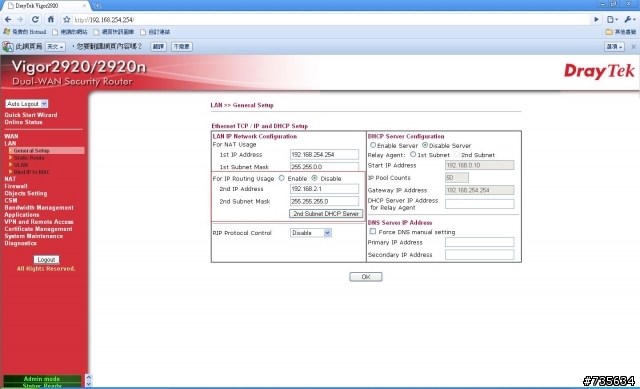Click the browser Forward arrow
The width and height of the screenshot is (640, 389).
tap(20, 19)
